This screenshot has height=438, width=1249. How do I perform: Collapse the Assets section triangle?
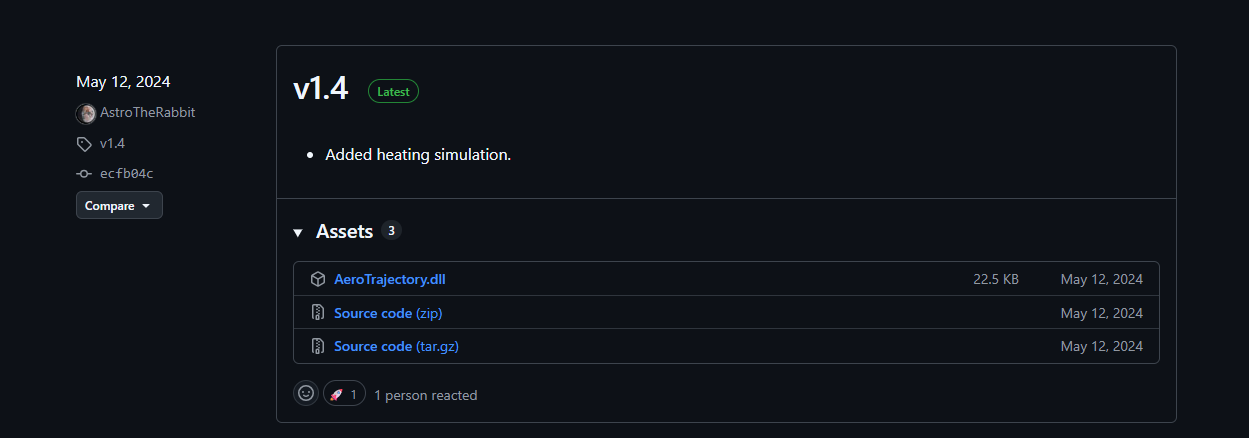[x=298, y=232]
